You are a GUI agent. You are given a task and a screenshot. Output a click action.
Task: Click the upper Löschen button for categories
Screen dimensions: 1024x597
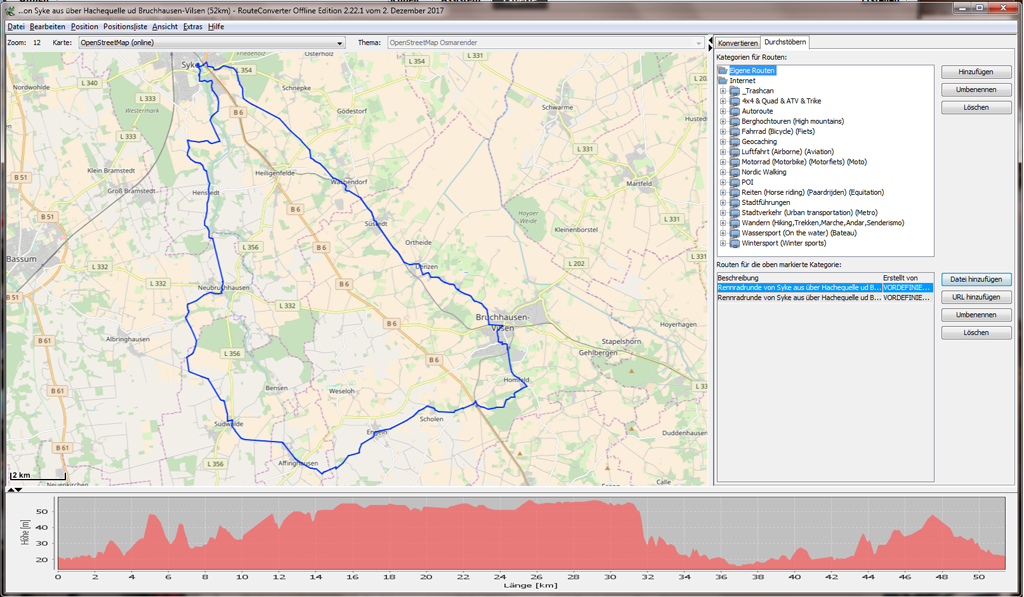click(x=976, y=107)
